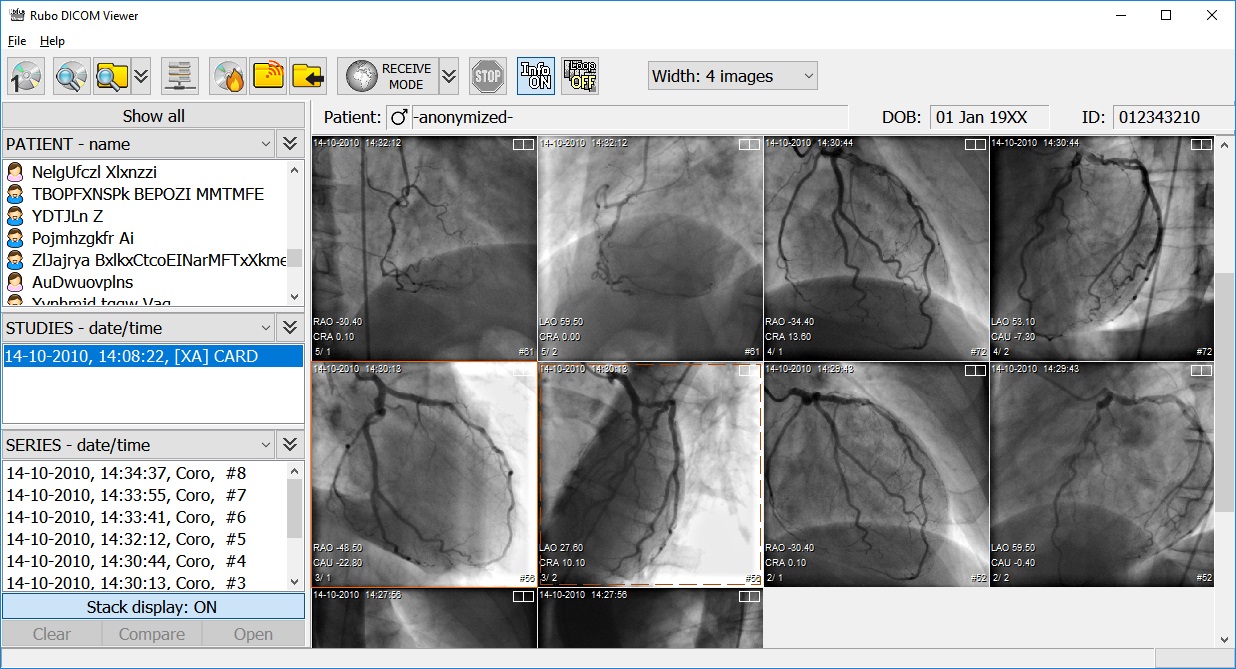Expand the double chevron next to STUDIES header

[290, 328]
